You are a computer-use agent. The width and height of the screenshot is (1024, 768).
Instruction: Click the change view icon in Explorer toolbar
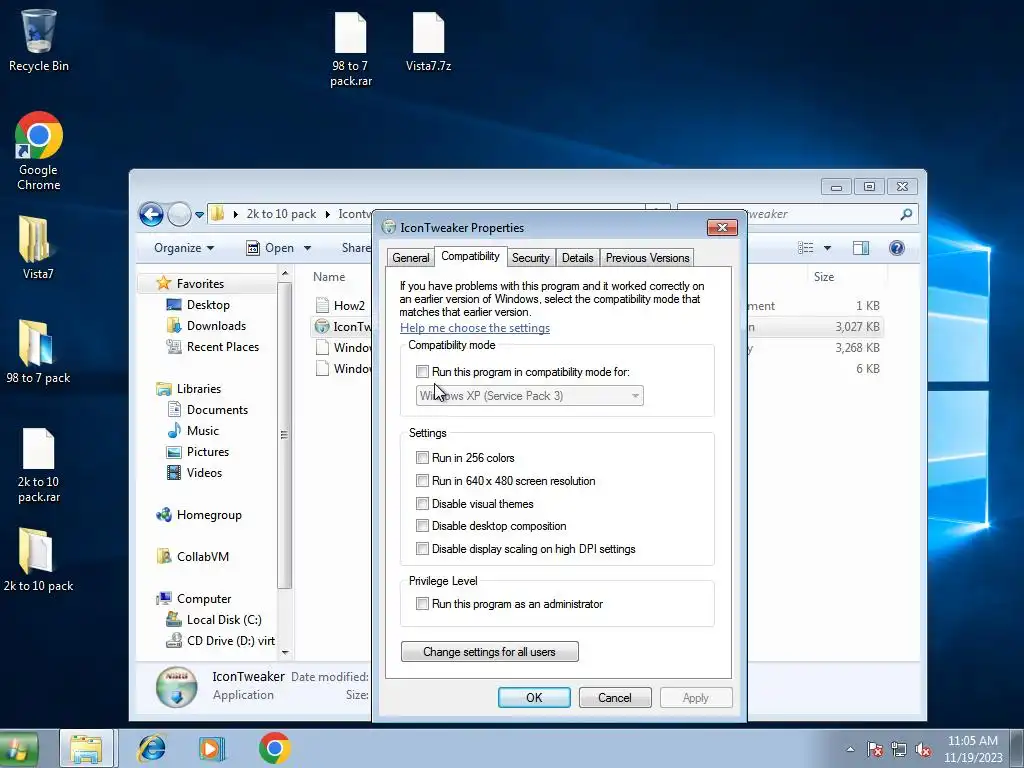pyautogui.click(x=806, y=248)
